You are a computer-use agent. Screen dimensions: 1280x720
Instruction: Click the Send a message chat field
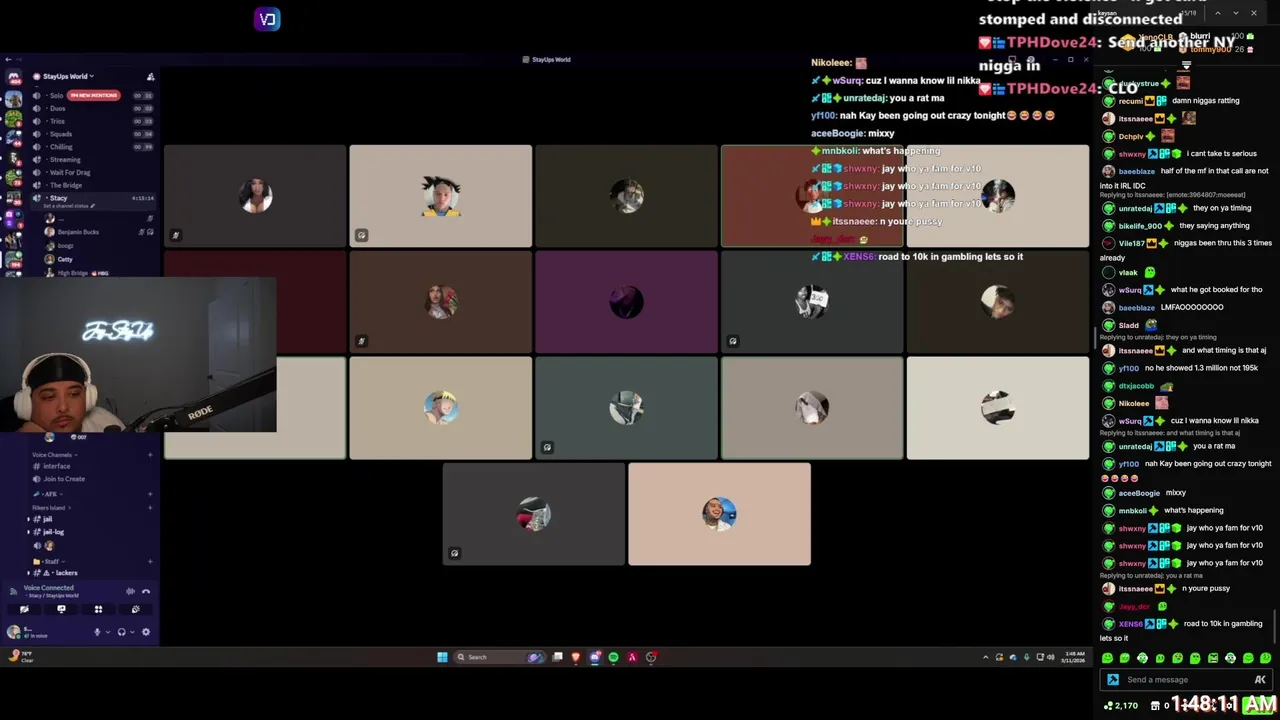(x=1185, y=680)
